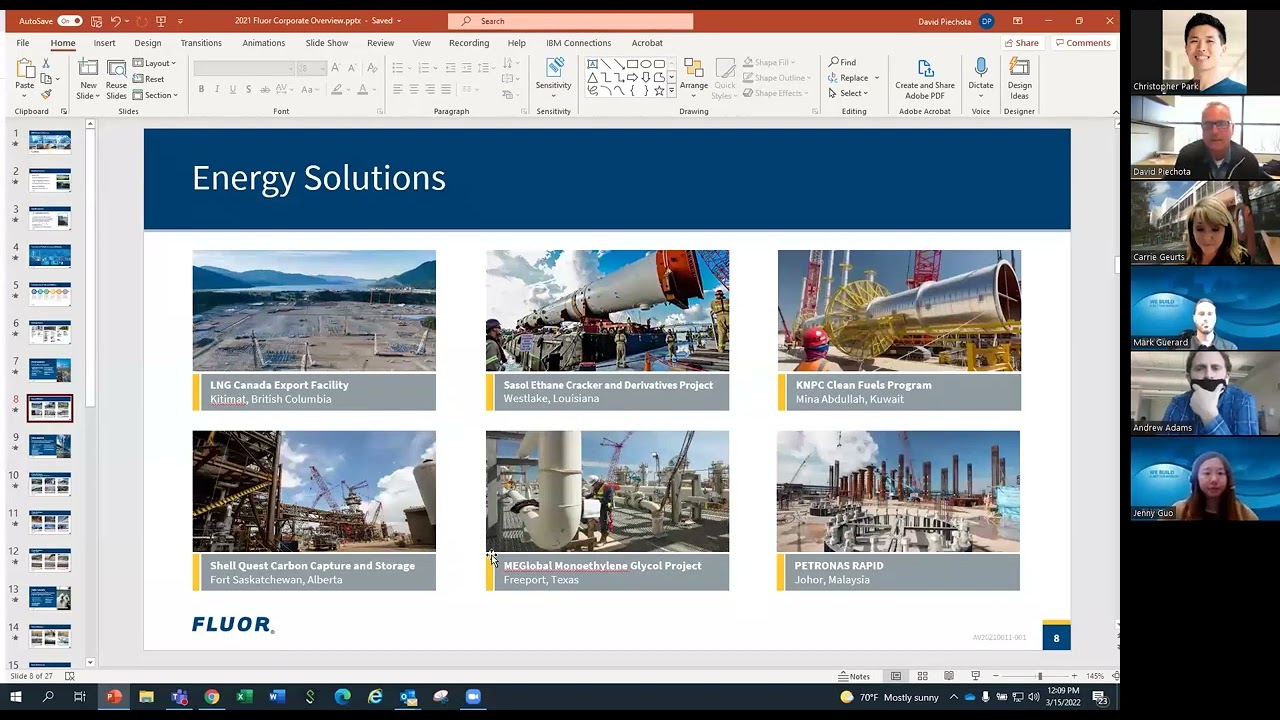Screen dimensions: 1280x720
Task: Switch to Normal view icon
Action: 896,676
